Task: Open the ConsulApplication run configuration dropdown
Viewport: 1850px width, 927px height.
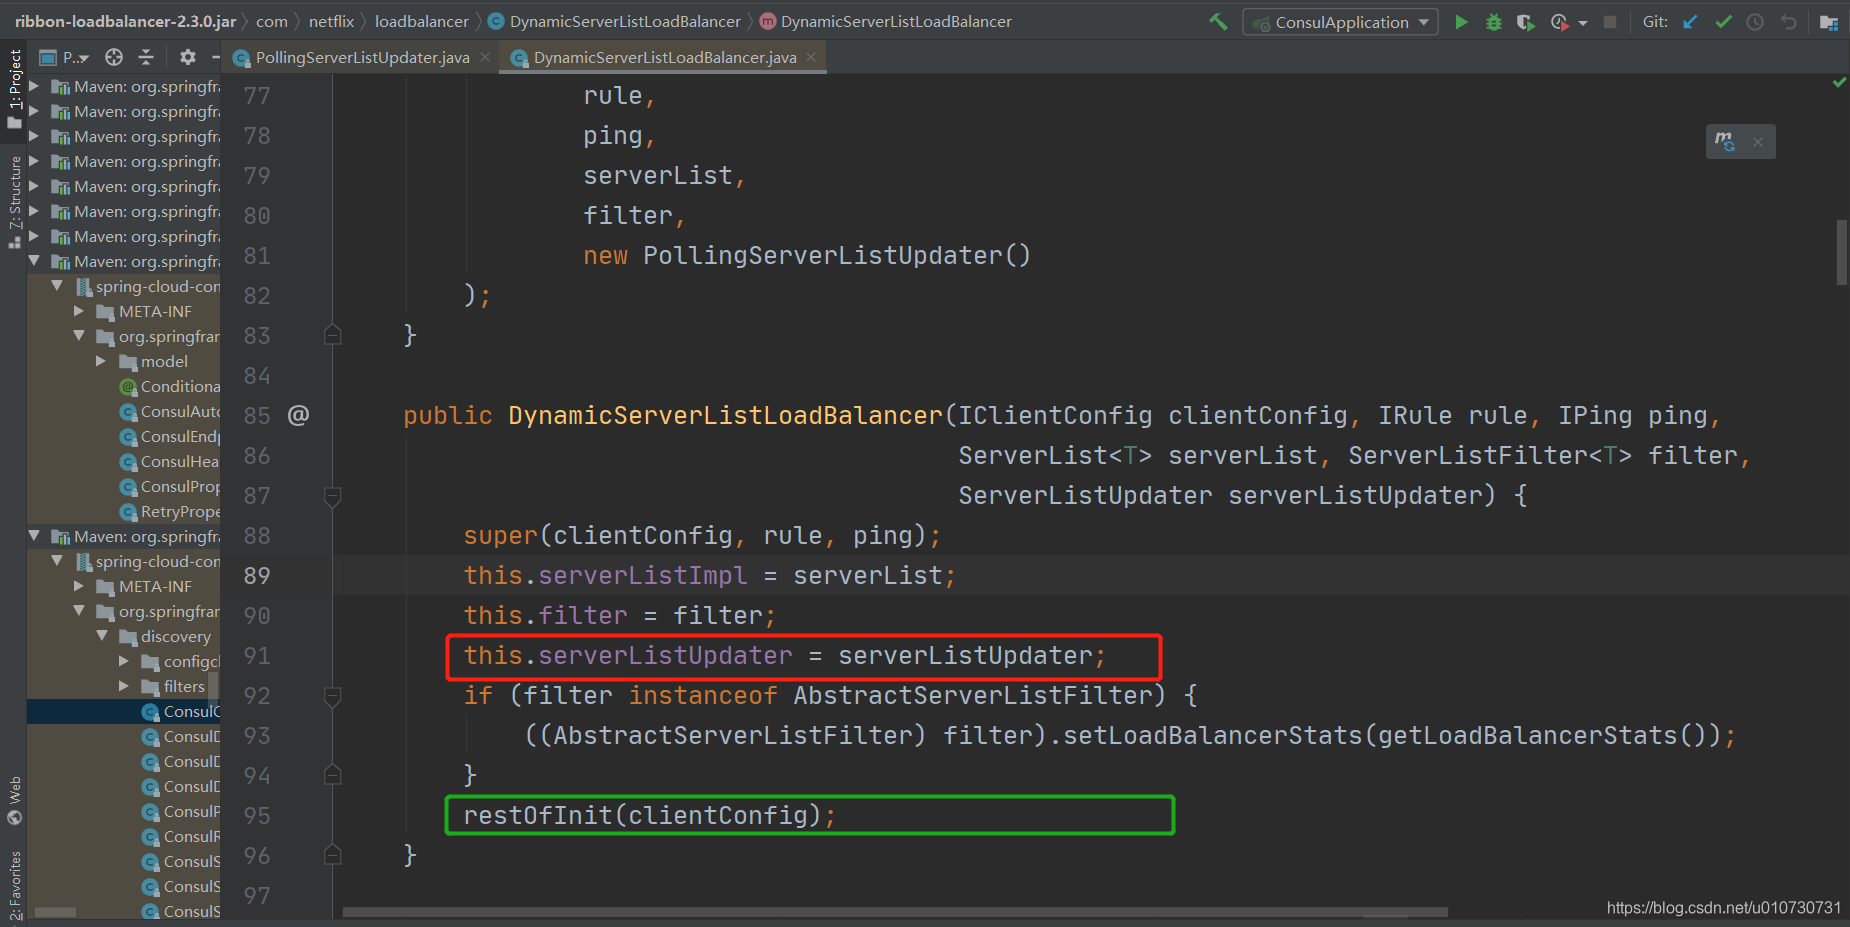Action: (x=1340, y=22)
